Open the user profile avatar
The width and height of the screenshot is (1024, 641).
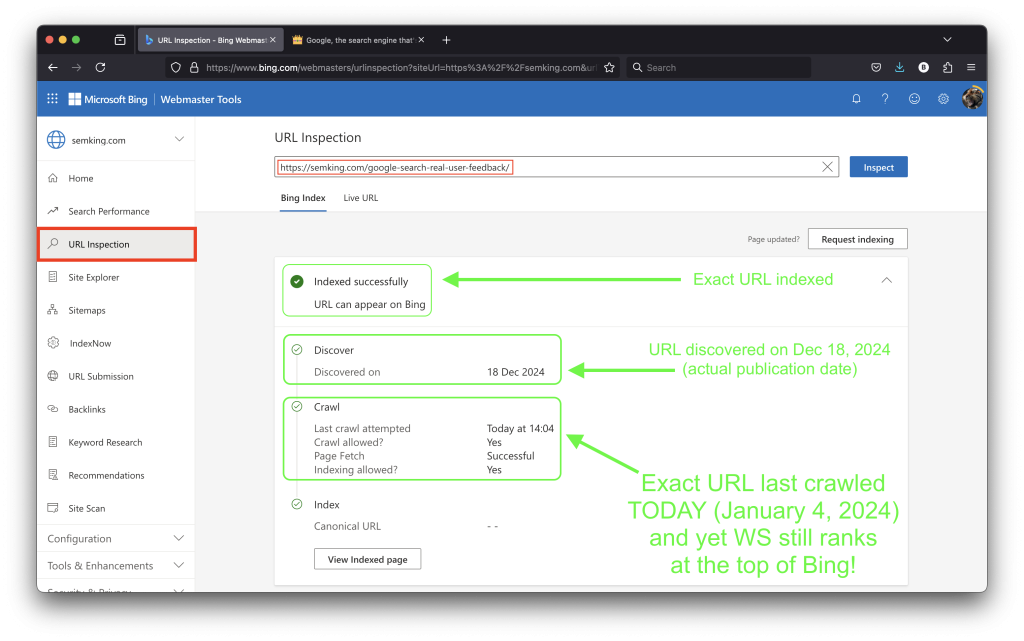coord(972,98)
